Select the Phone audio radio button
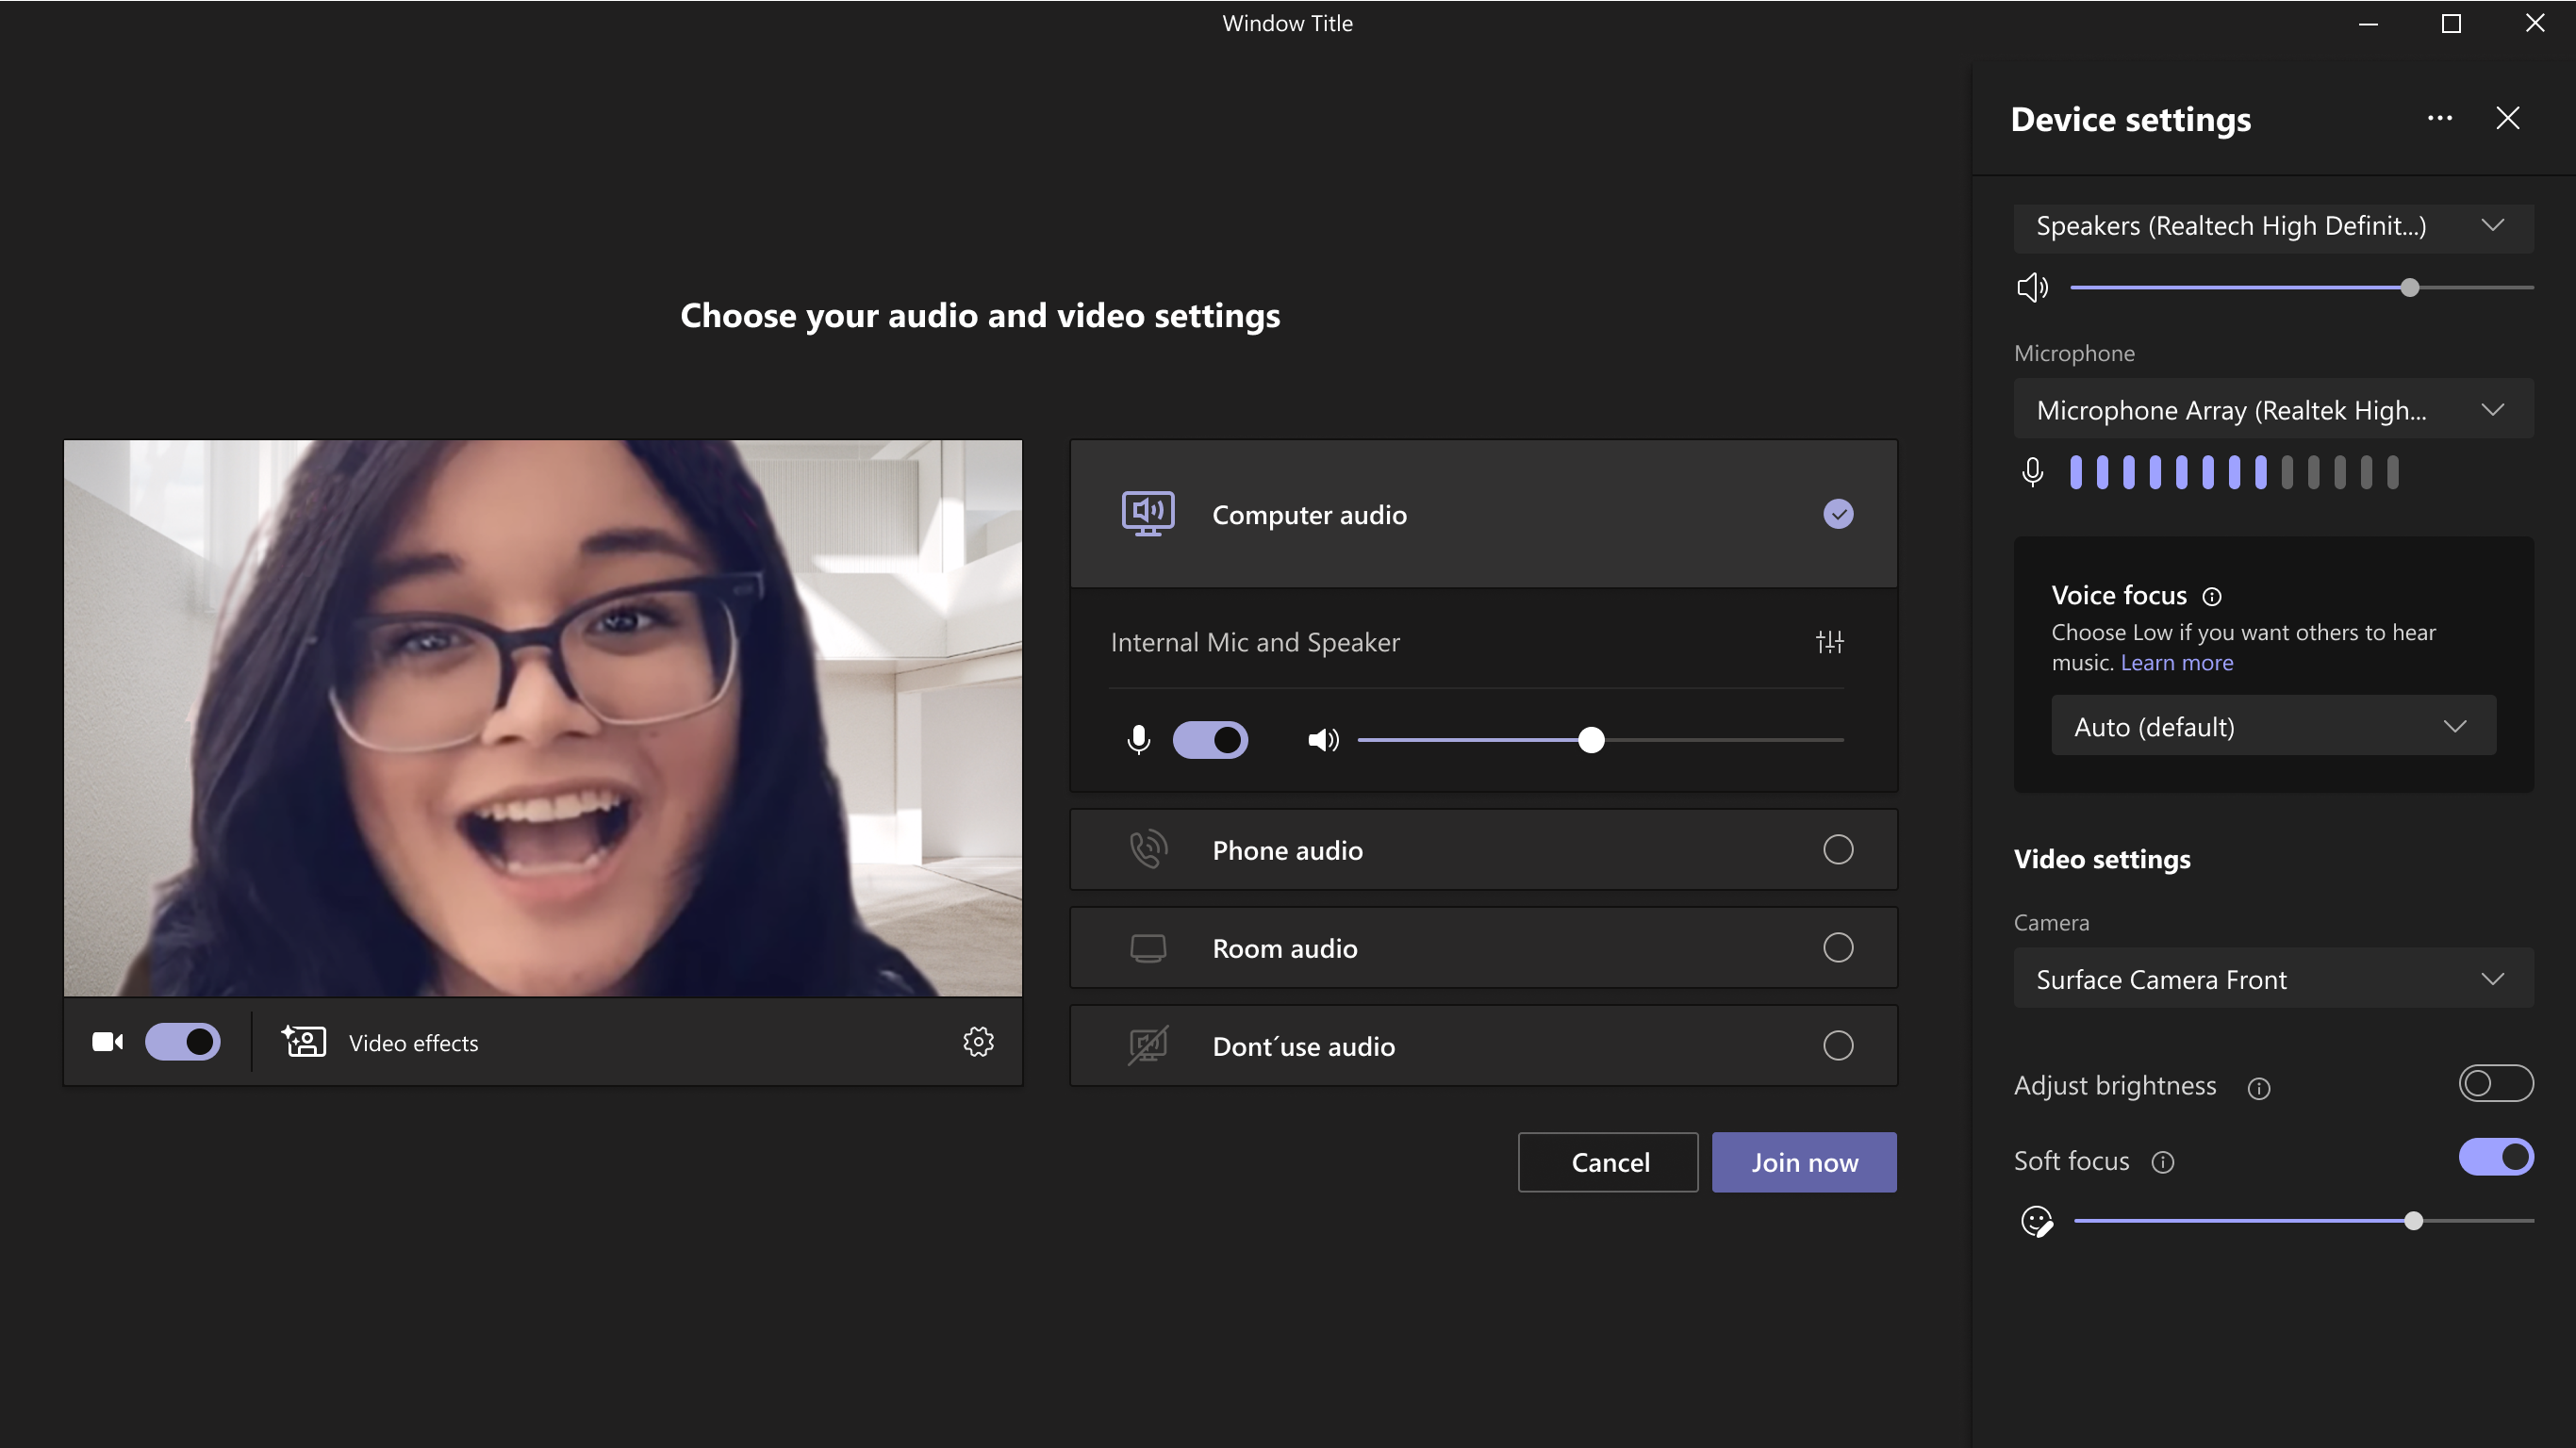 pyautogui.click(x=1838, y=850)
